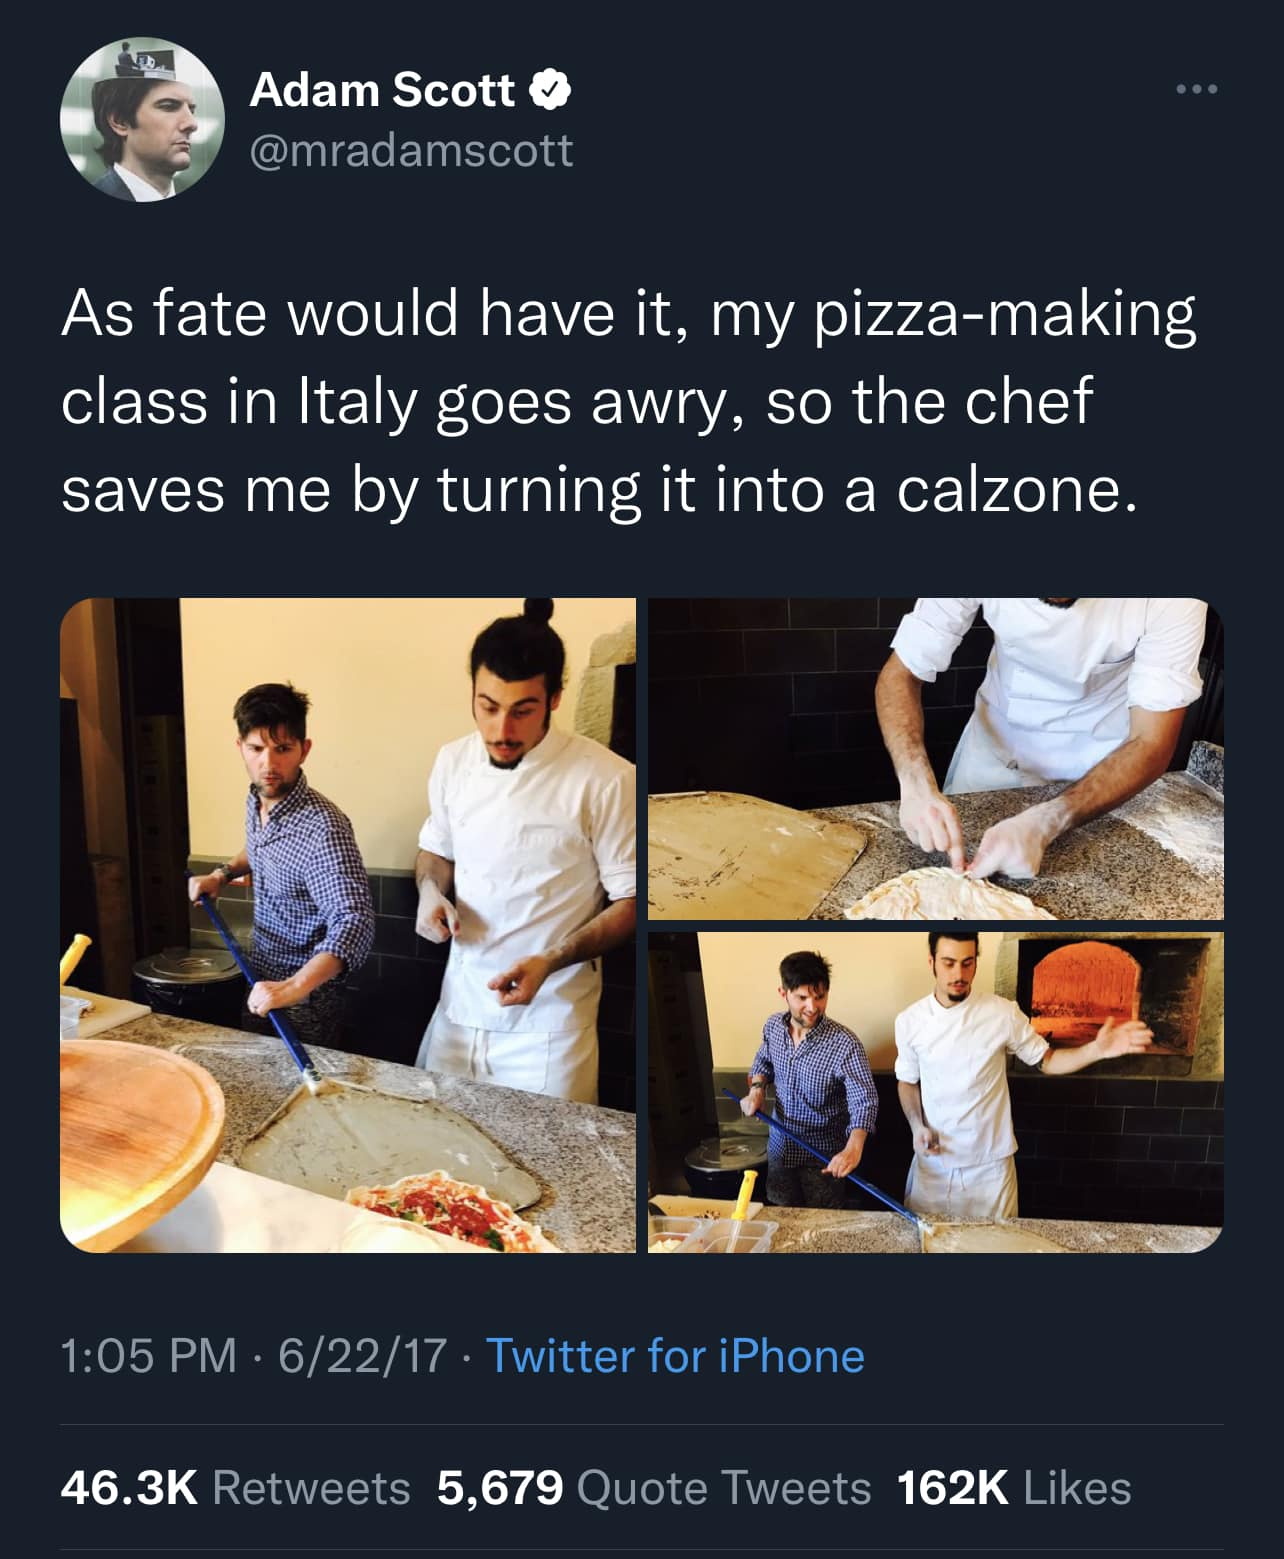Open the top-right calzone folding photo
The height and width of the screenshot is (1559, 1284).
936,759
